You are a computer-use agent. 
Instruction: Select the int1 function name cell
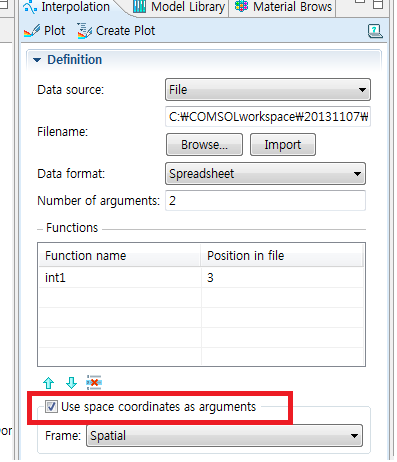point(120,278)
